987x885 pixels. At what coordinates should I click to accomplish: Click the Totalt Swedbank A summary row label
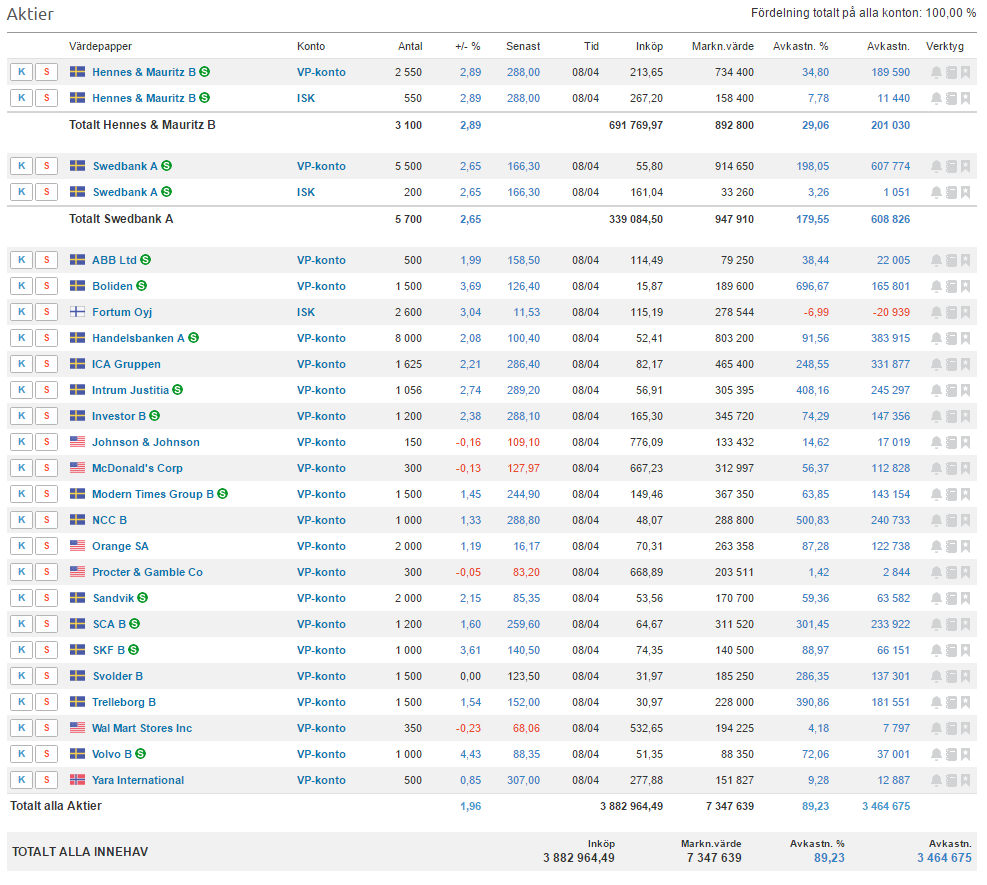[121, 219]
